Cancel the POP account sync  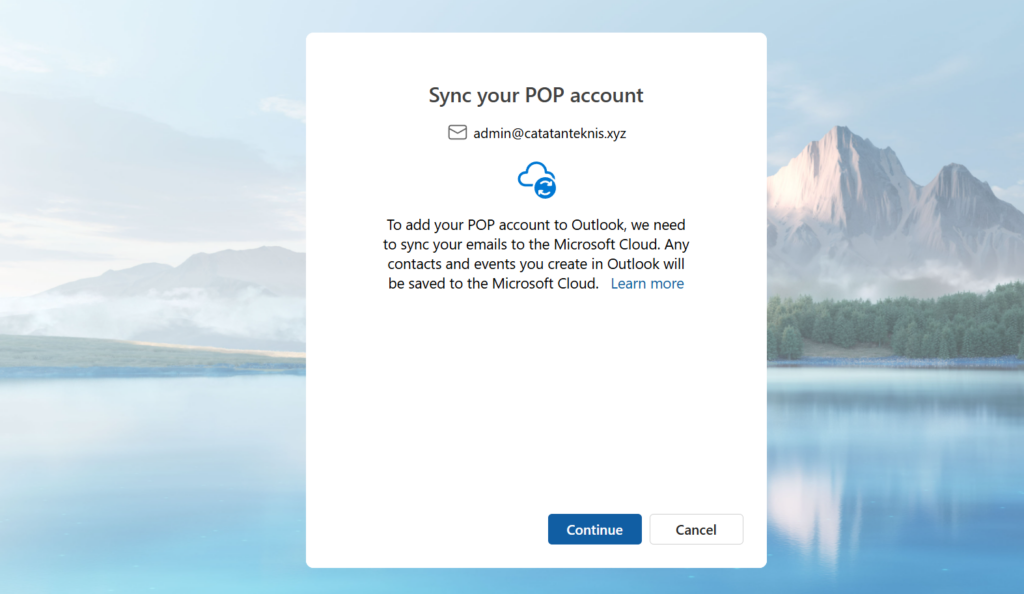click(696, 529)
